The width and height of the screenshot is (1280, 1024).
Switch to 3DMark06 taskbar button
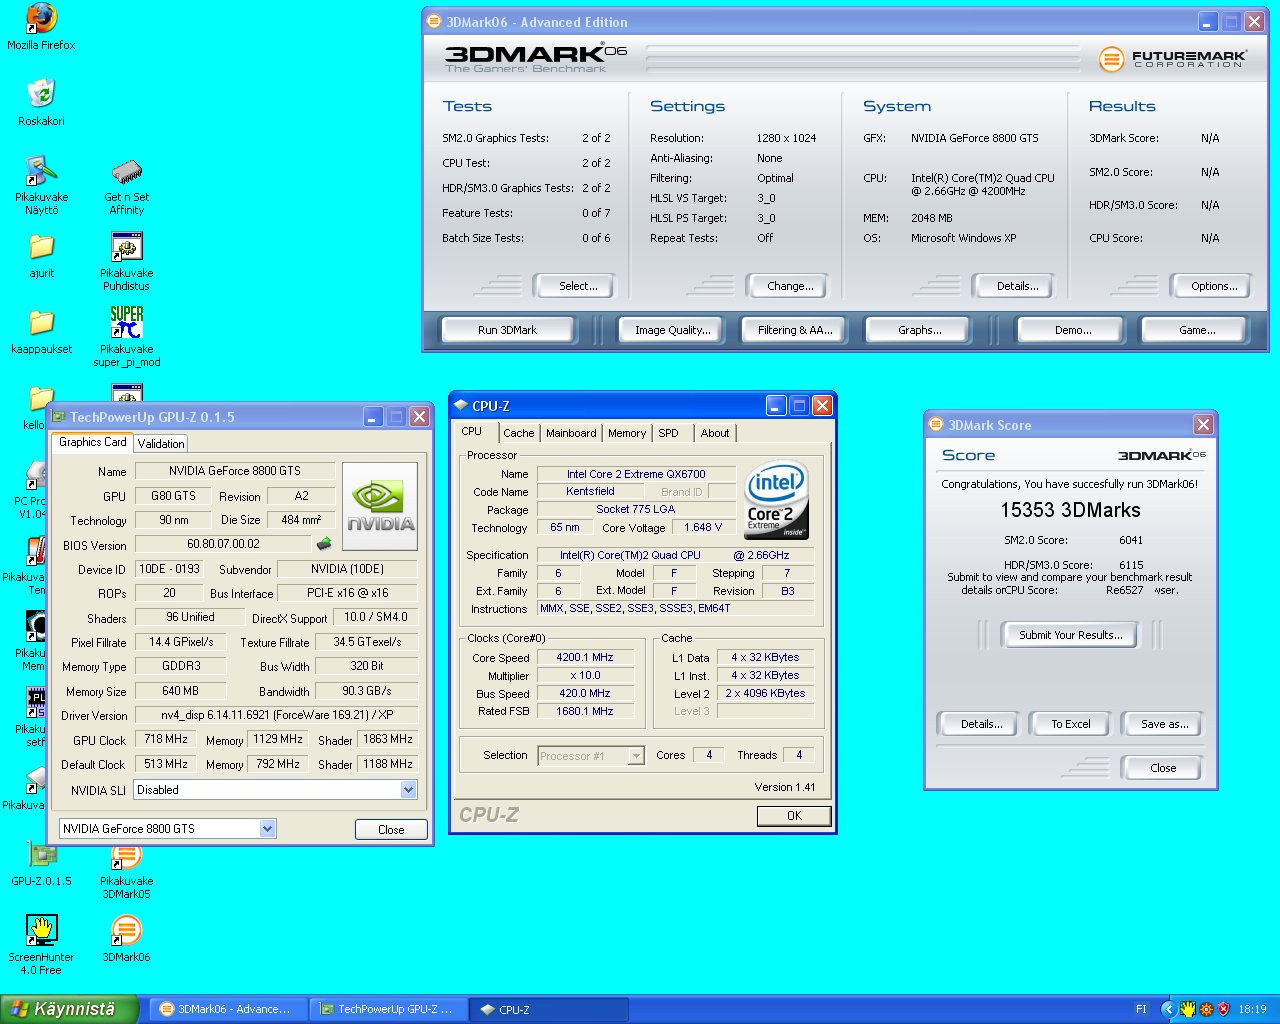click(x=228, y=1009)
